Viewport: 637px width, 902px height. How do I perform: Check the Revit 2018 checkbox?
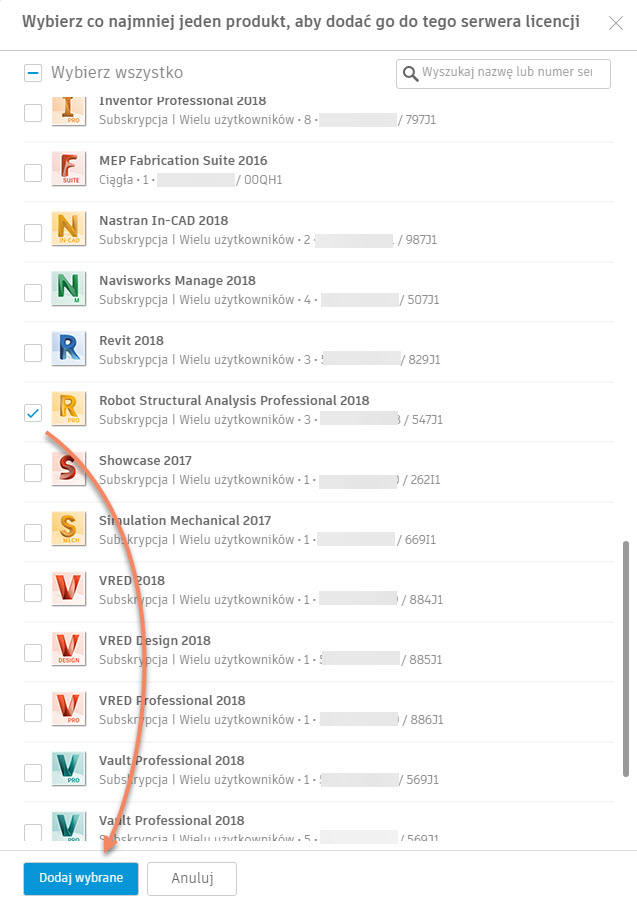(x=33, y=352)
